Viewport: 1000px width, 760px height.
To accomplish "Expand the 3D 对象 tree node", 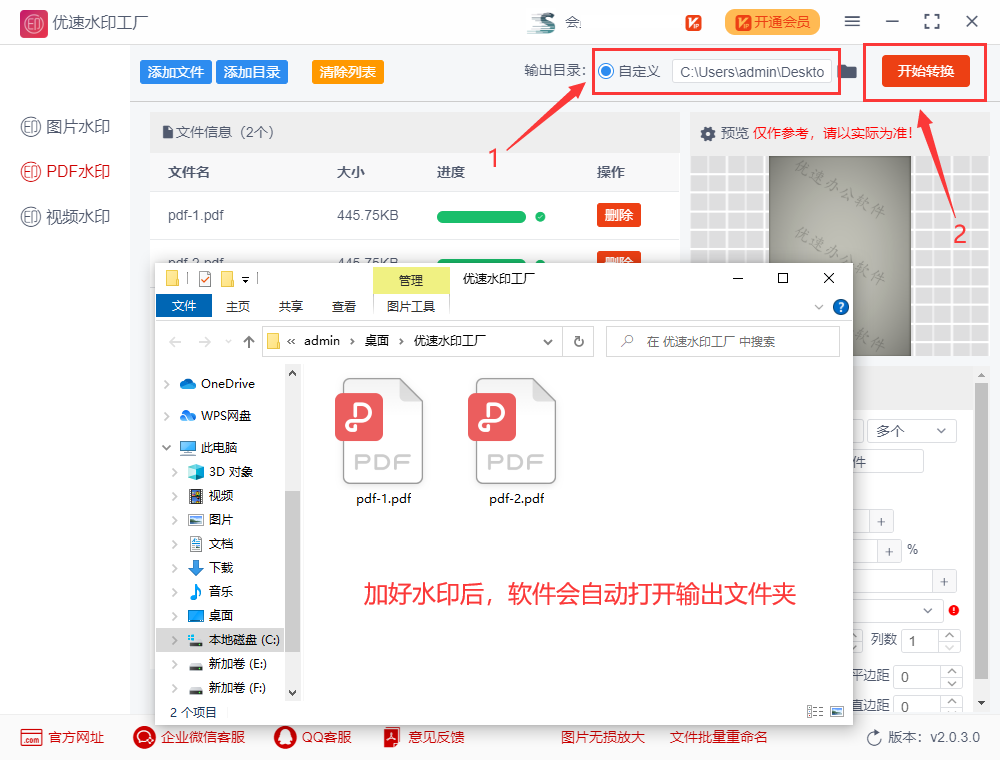I will point(174,472).
